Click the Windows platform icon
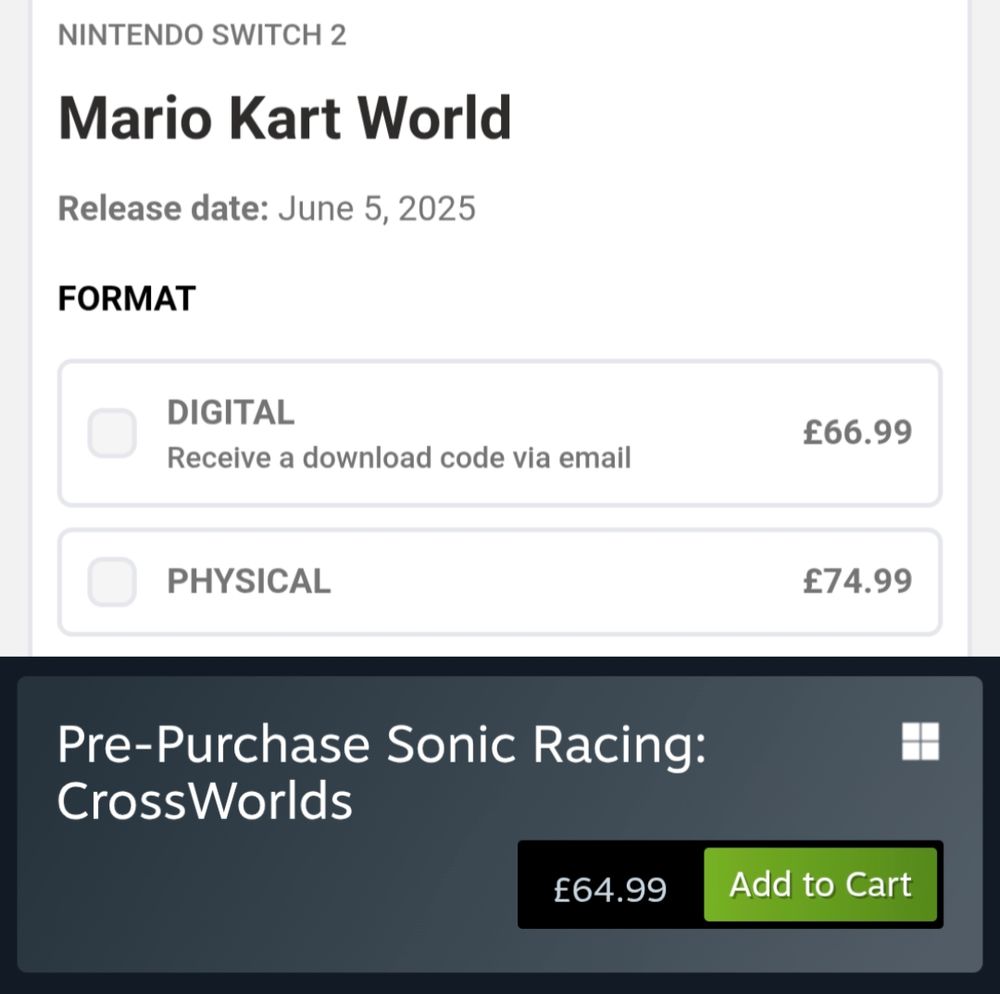The image size is (1000, 994). point(920,741)
